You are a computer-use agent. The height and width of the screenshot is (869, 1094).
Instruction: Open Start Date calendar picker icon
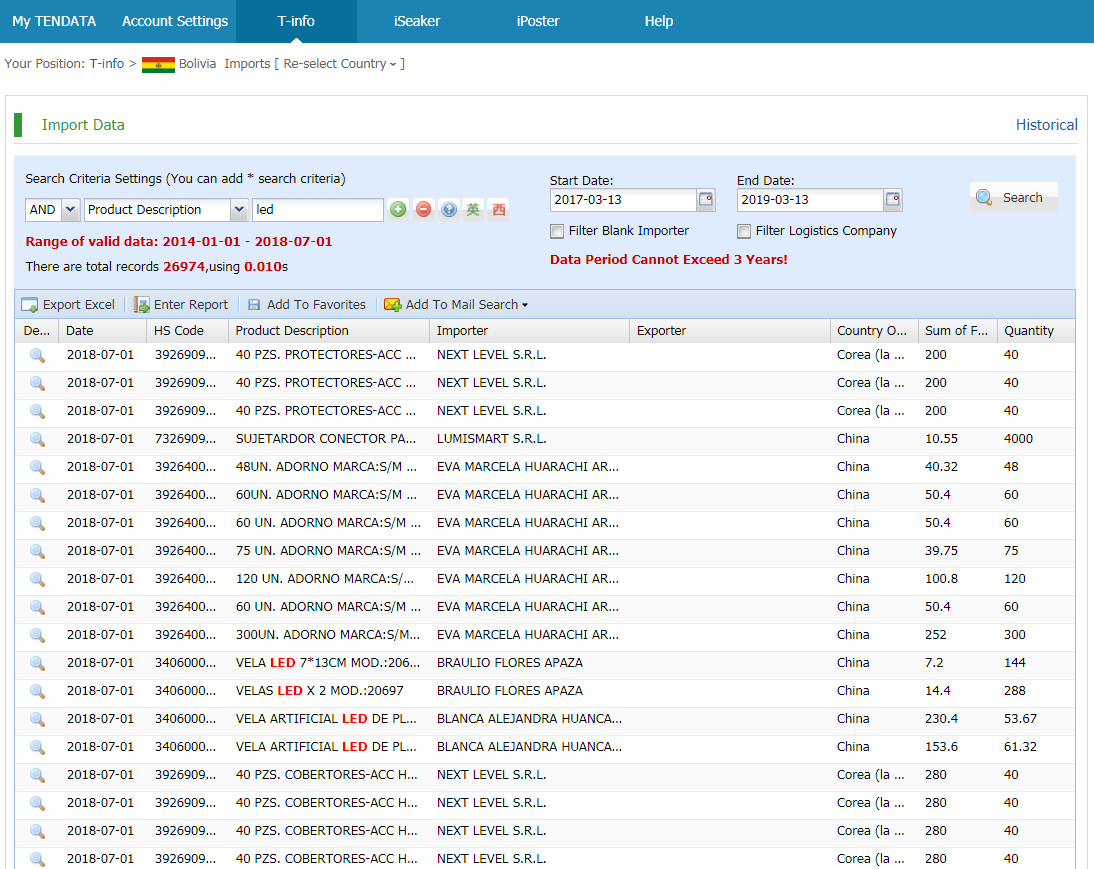[706, 200]
